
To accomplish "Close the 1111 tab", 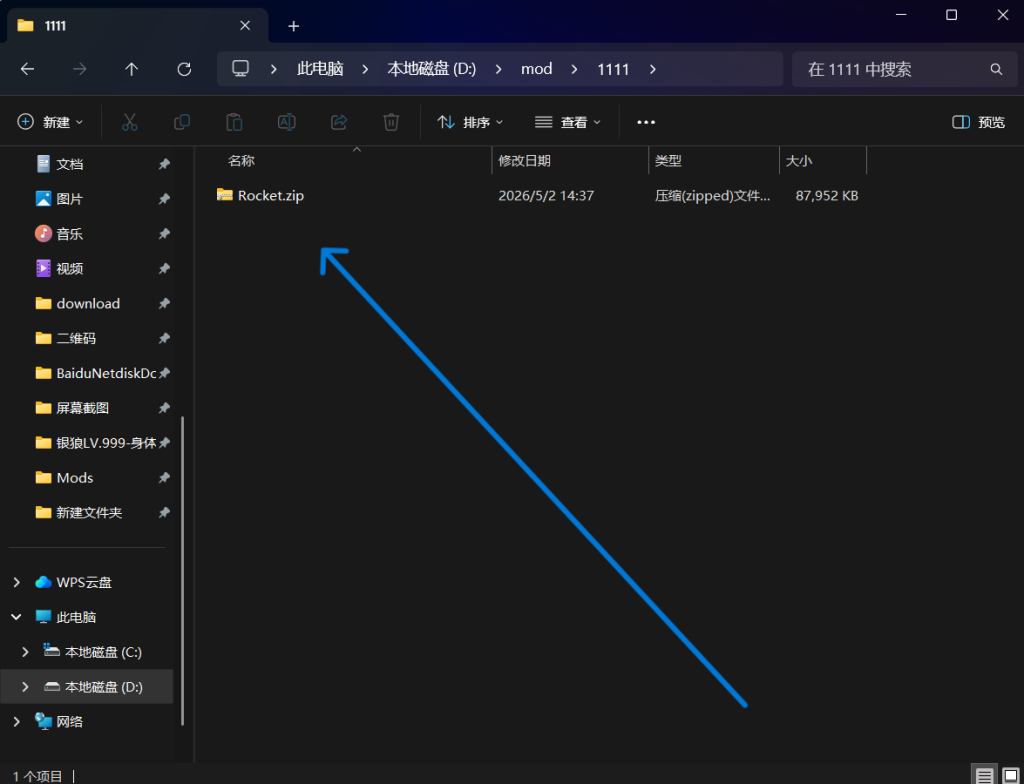I will click(x=245, y=25).
